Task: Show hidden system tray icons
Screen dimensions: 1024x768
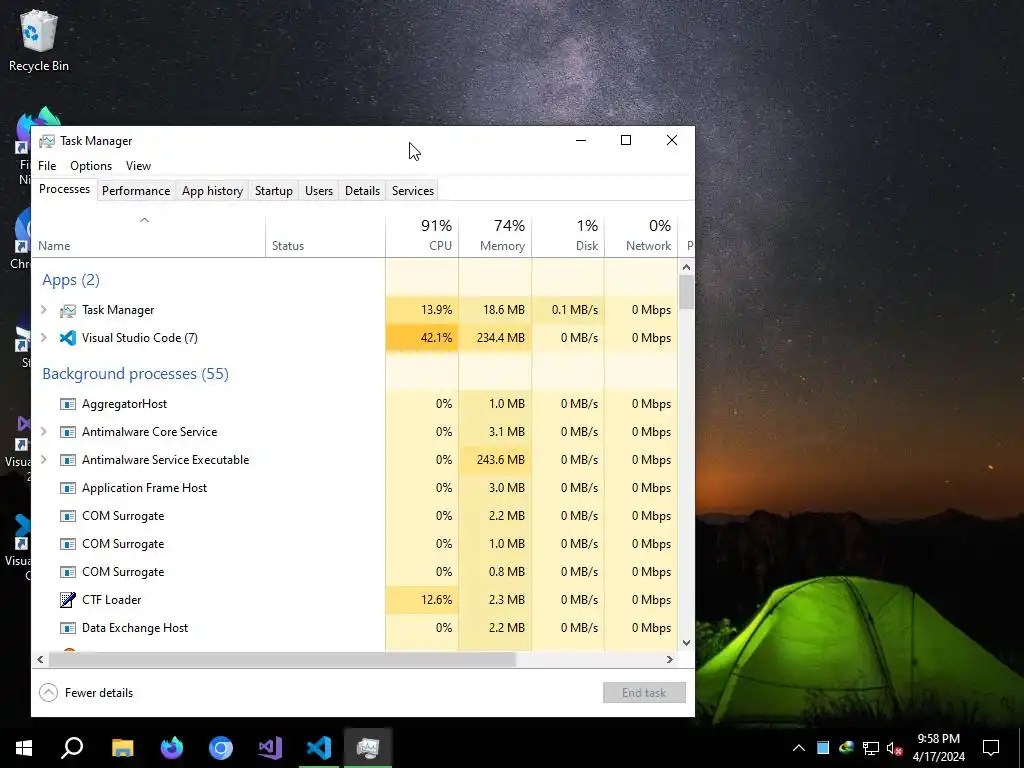Action: pyautogui.click(x=799, y=748)
